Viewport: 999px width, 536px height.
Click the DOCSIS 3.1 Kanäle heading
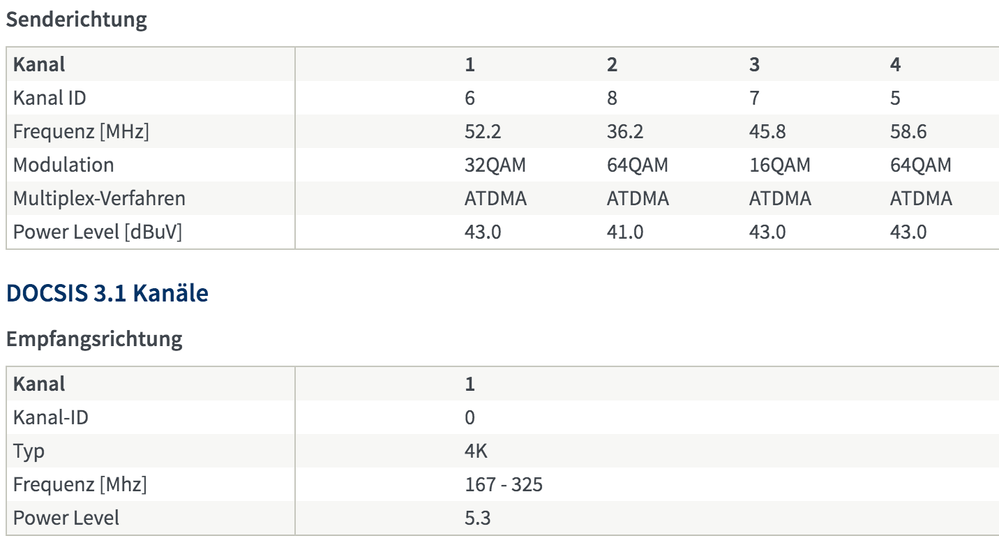point(107,294)
